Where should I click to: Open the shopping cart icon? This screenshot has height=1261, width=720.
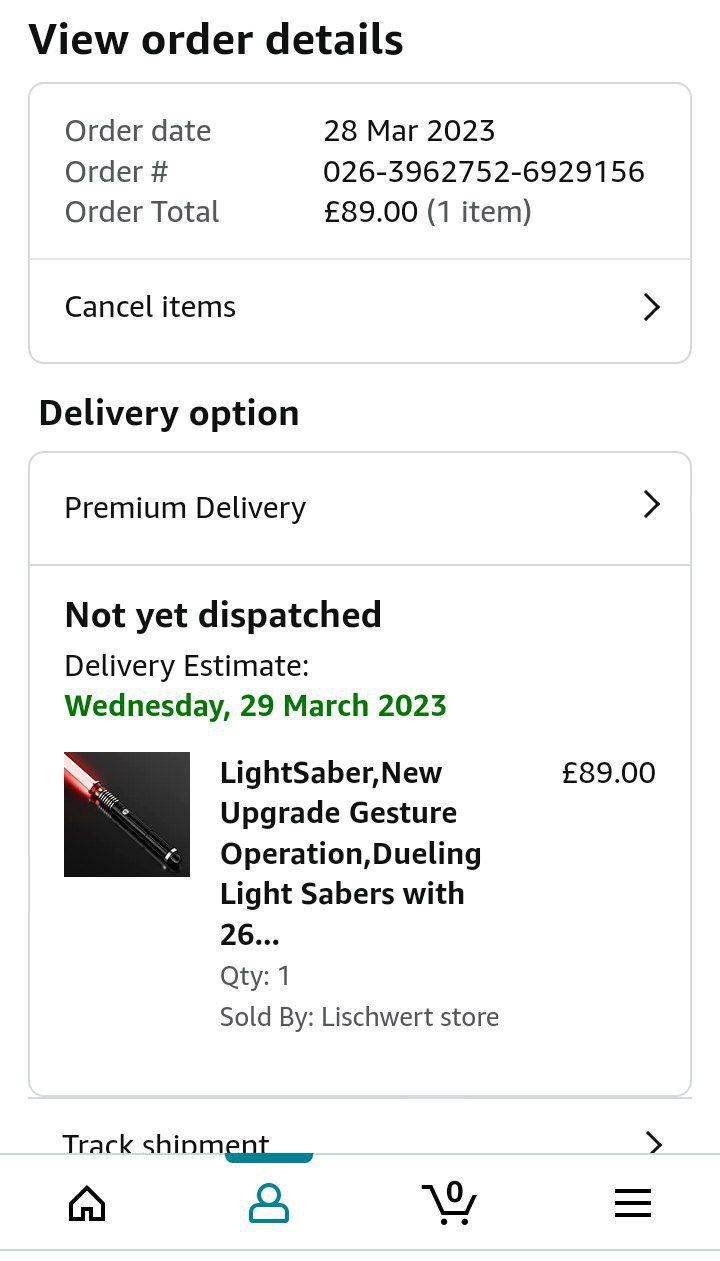(449, 1202)
